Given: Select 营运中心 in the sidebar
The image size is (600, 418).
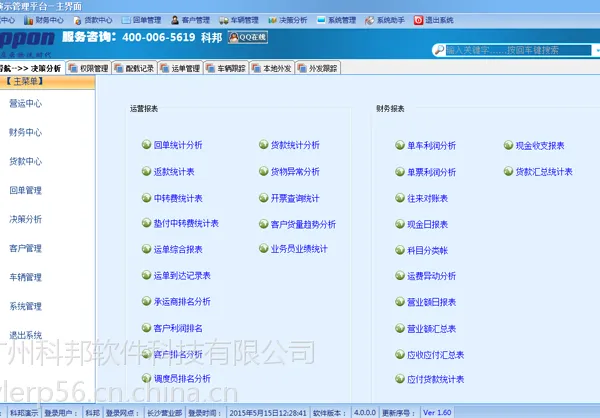Looking at the screenshot, I should [26, 103].
